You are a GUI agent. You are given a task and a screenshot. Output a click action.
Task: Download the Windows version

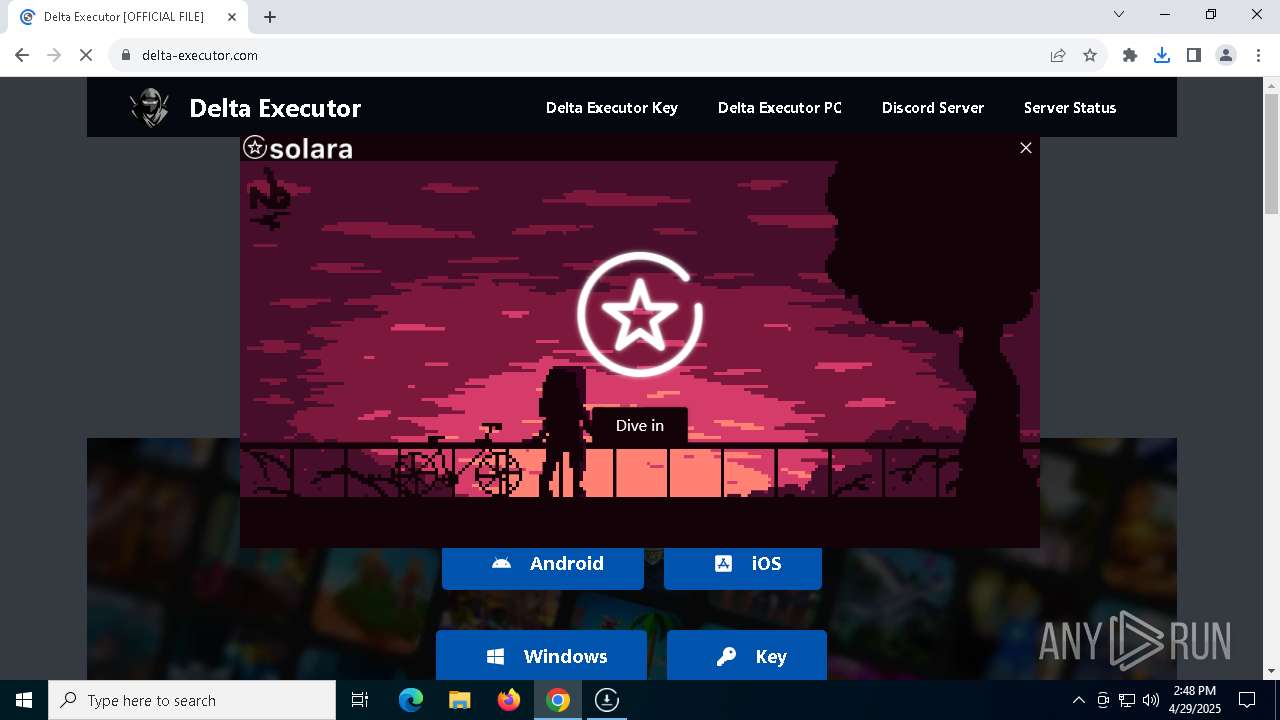pos(541,656)
